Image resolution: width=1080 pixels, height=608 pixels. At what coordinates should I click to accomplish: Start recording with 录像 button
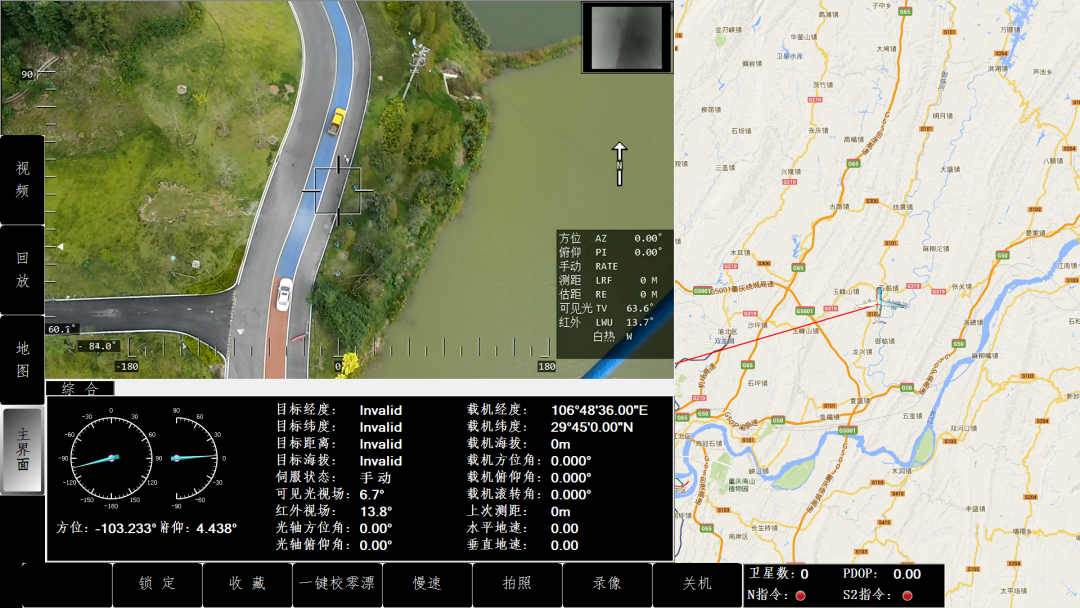click(x=607, y=584)
